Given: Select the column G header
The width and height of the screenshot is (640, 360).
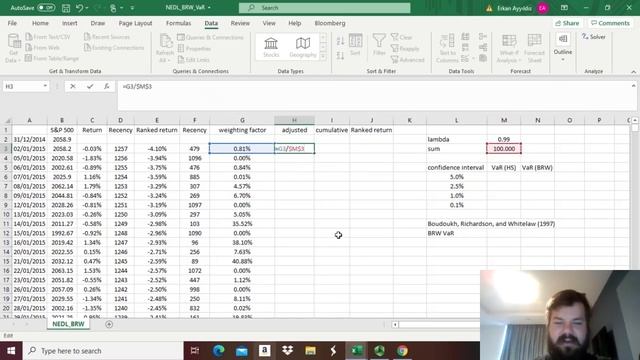Looking at the screenshot, I should click(242, 120).
